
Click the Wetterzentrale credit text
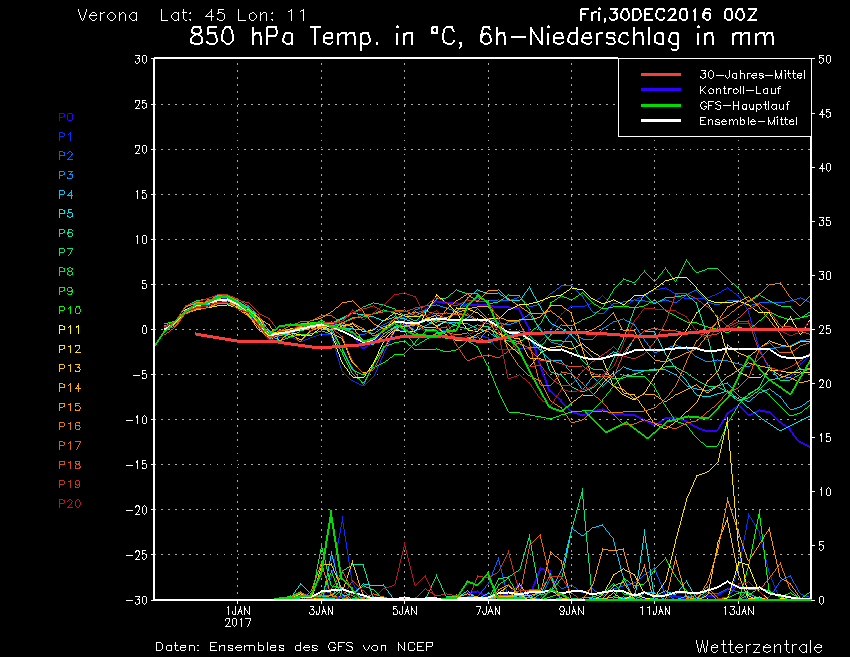(x=759, y=647)
